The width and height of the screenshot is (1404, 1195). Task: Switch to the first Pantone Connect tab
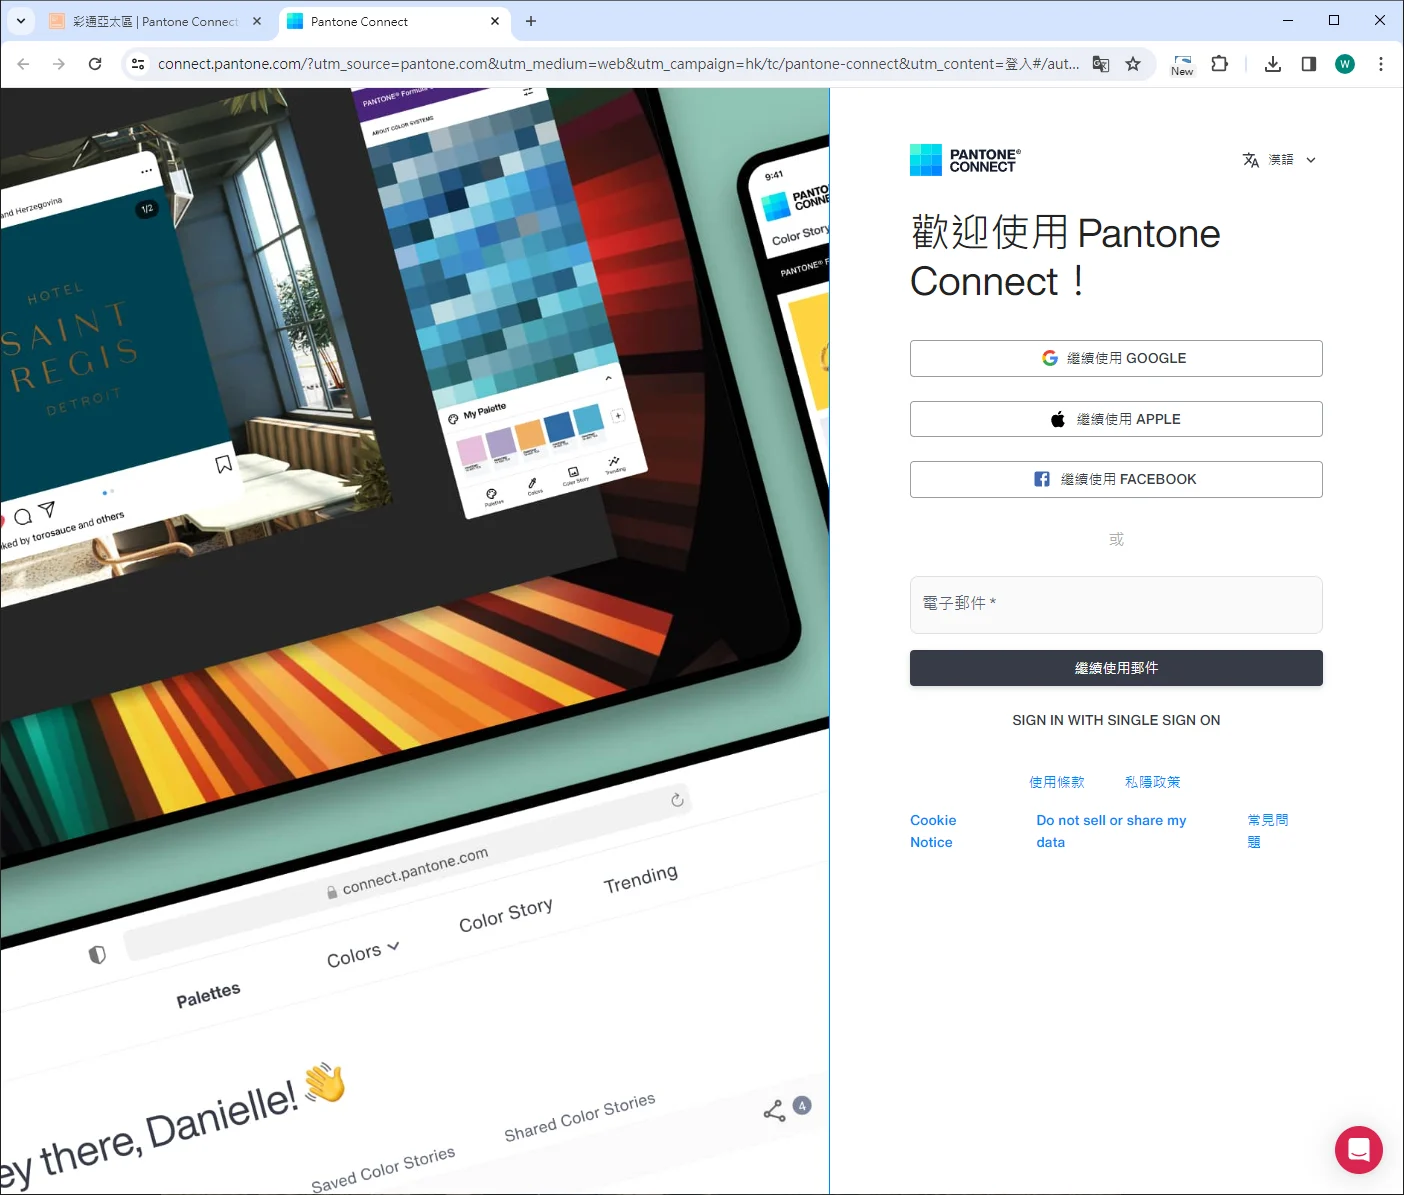point(155,21)
